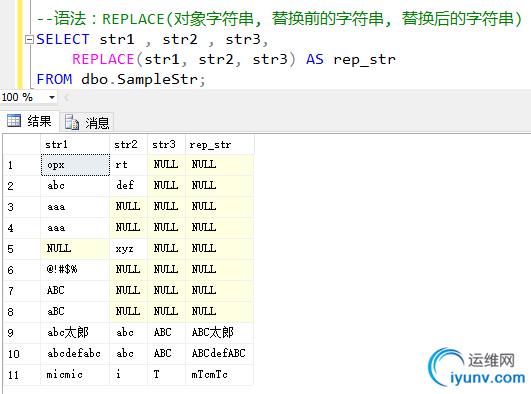
Task: Select the str1 column header
Action: point(75,145)
